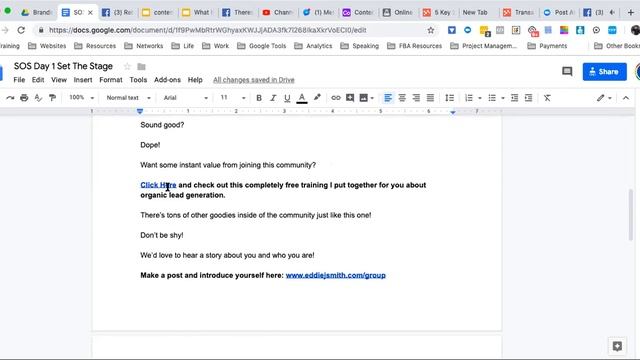Viewport: 640px width, 360px height.
Task: Star the SOS Day 1 document
Action: [x=127, y=67]
